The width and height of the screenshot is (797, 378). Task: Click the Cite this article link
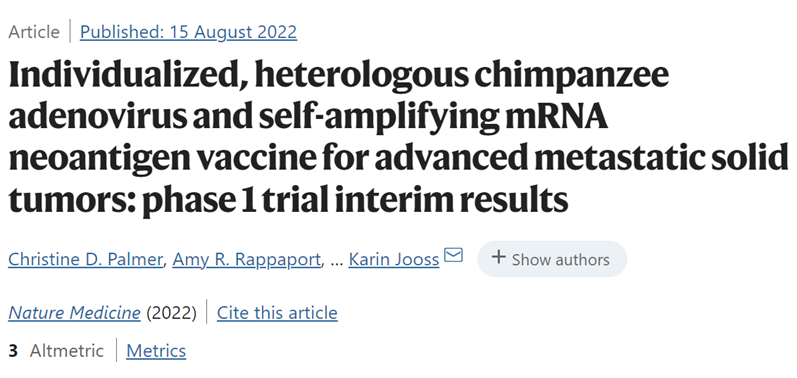pos(277,312)
